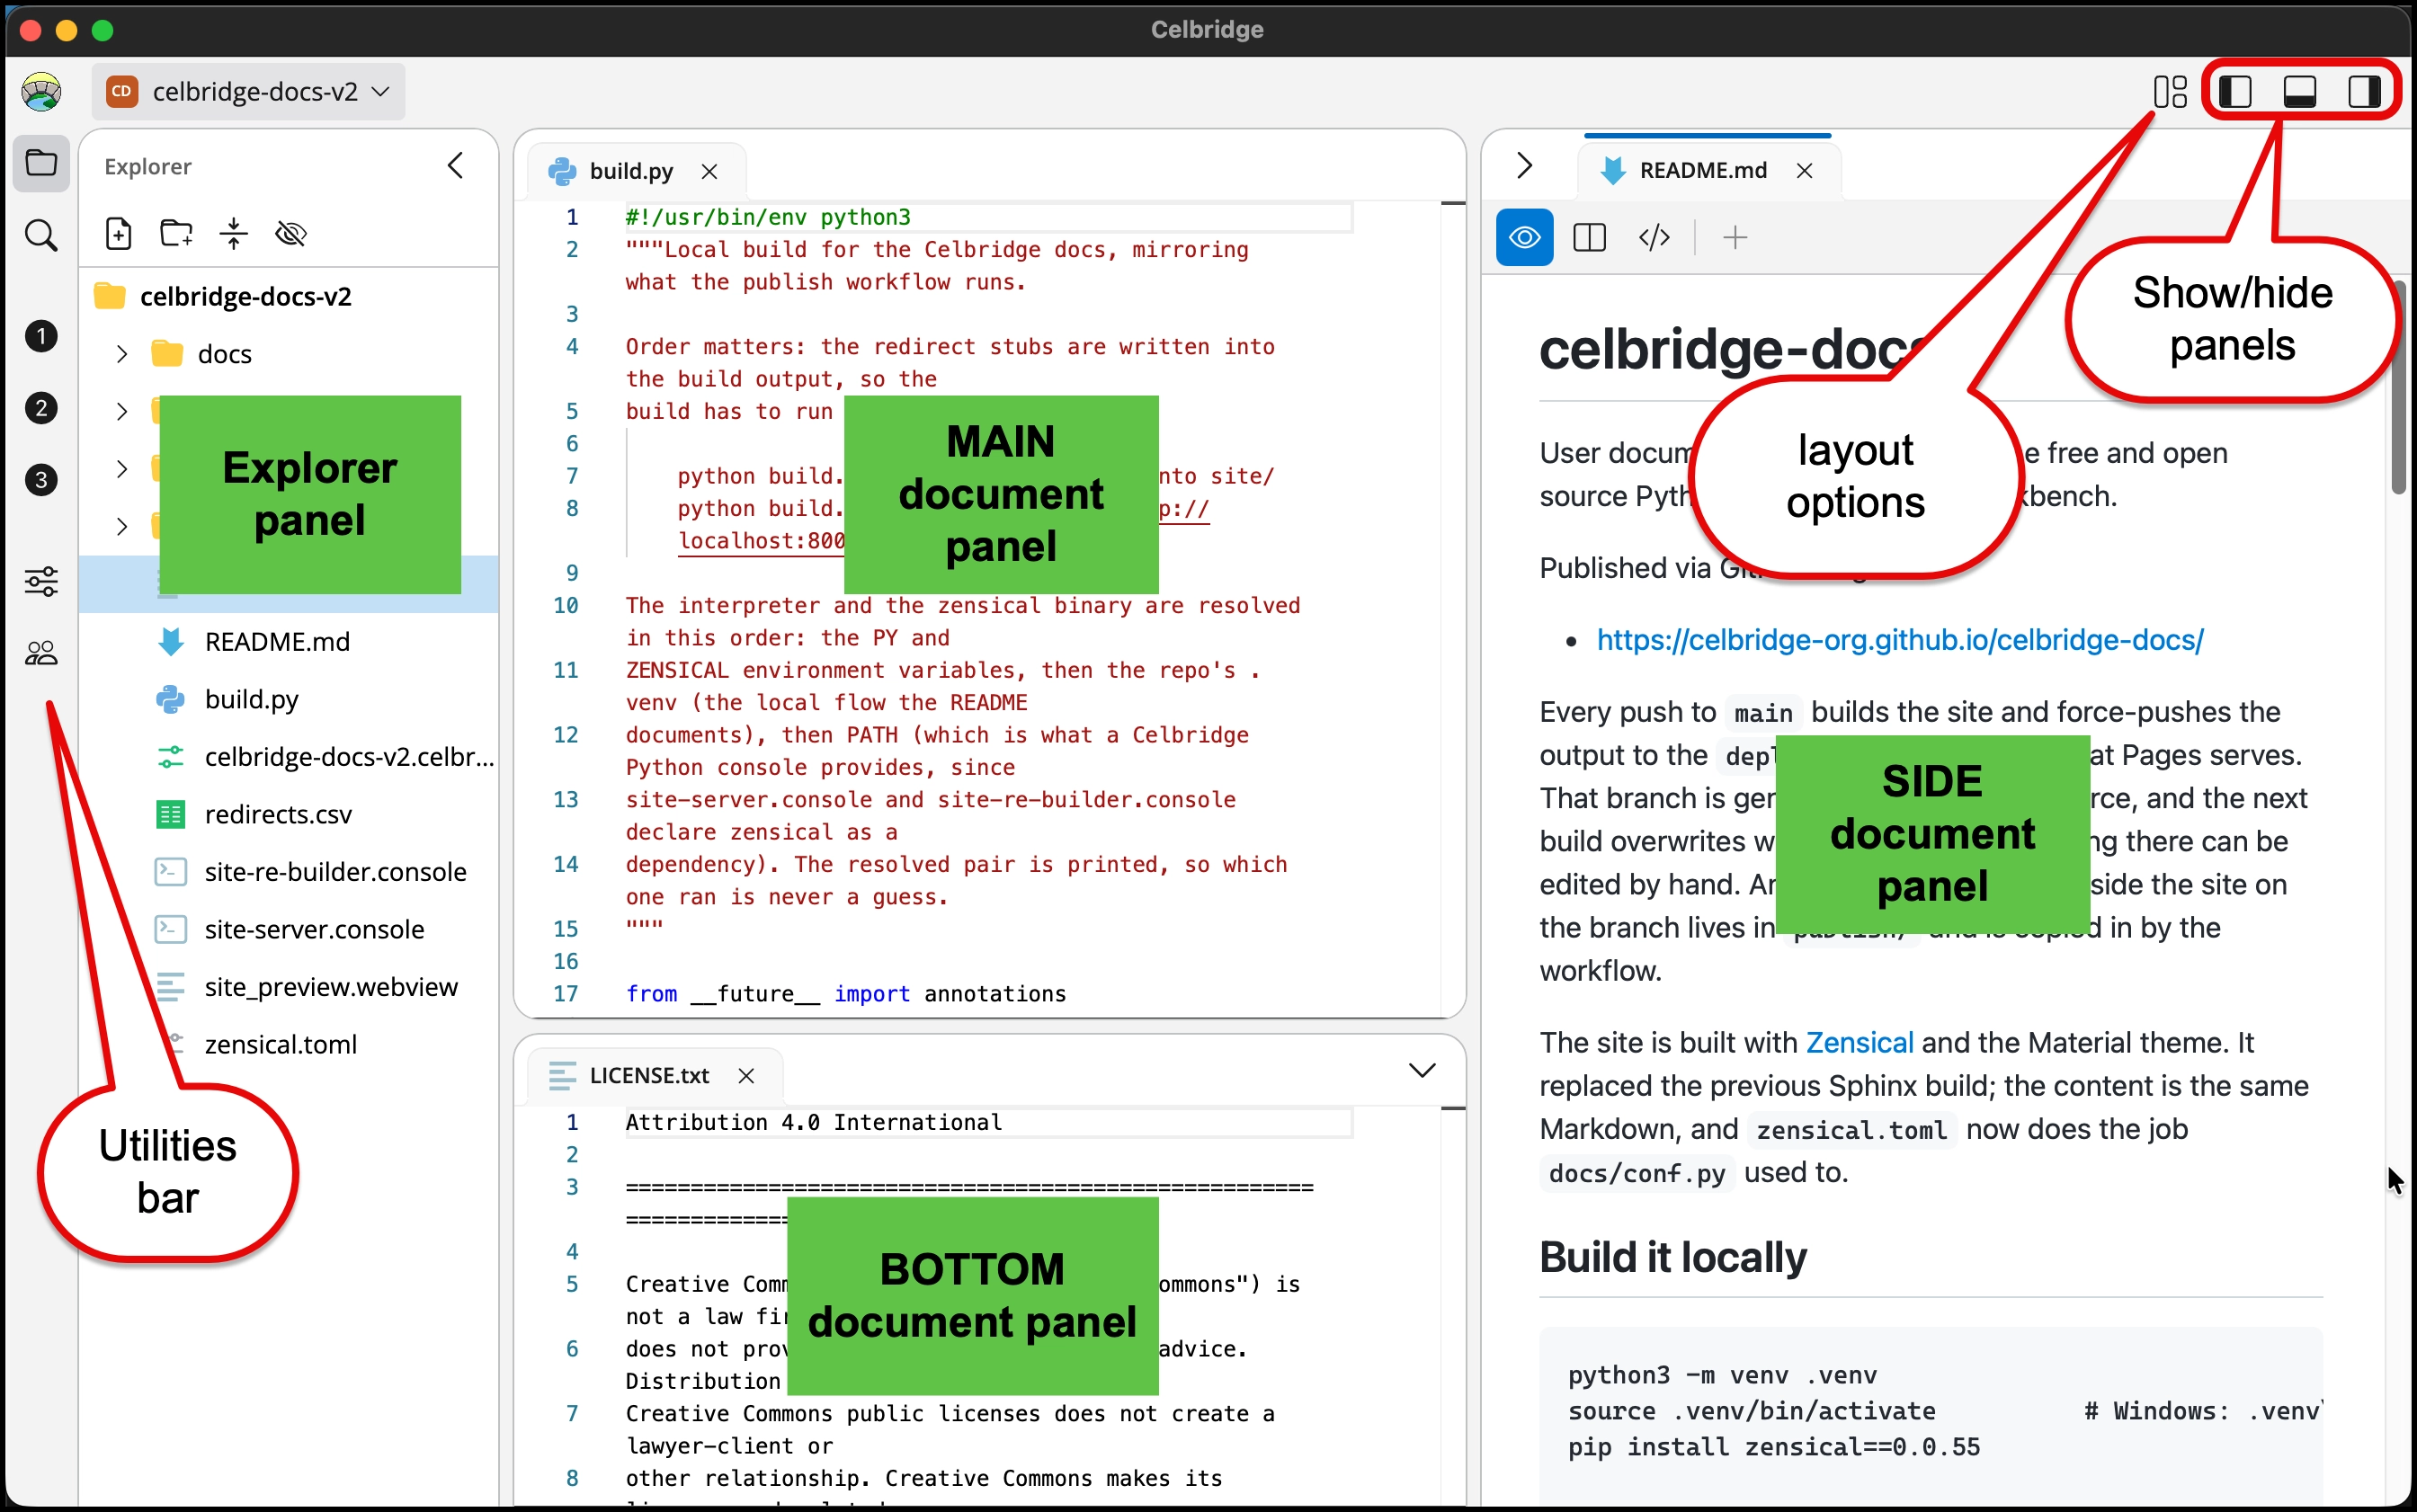Open the Explorer folder icon in utilities bar
The height and width of the screenshot is (1512, 2417).
[x=41, y=163]
